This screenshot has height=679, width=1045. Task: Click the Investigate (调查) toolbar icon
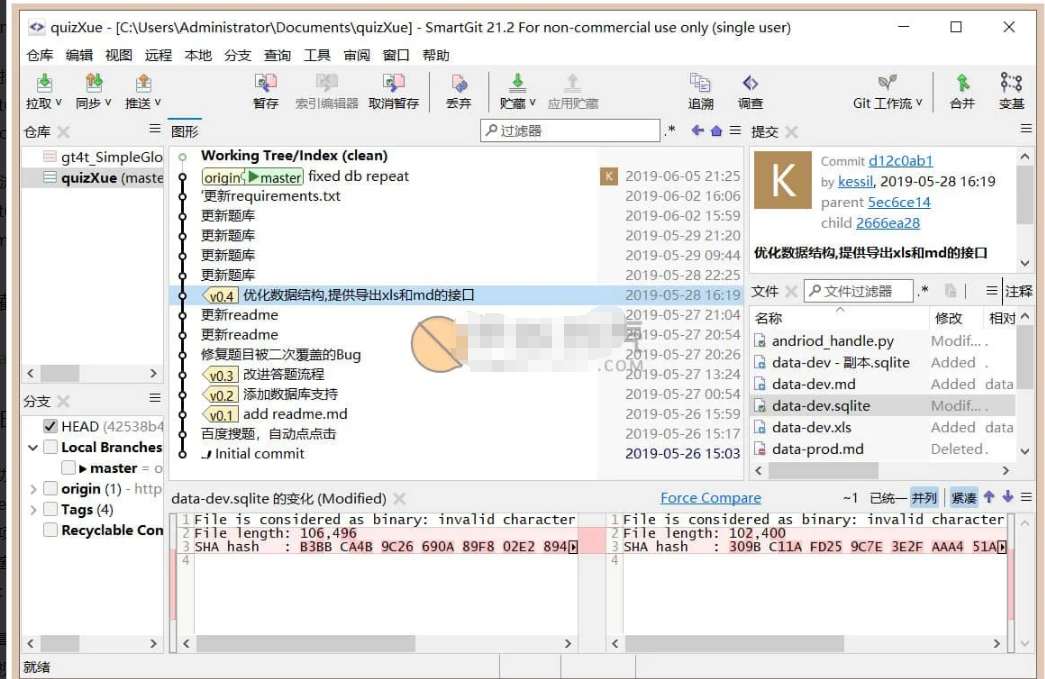coord(750,84)
